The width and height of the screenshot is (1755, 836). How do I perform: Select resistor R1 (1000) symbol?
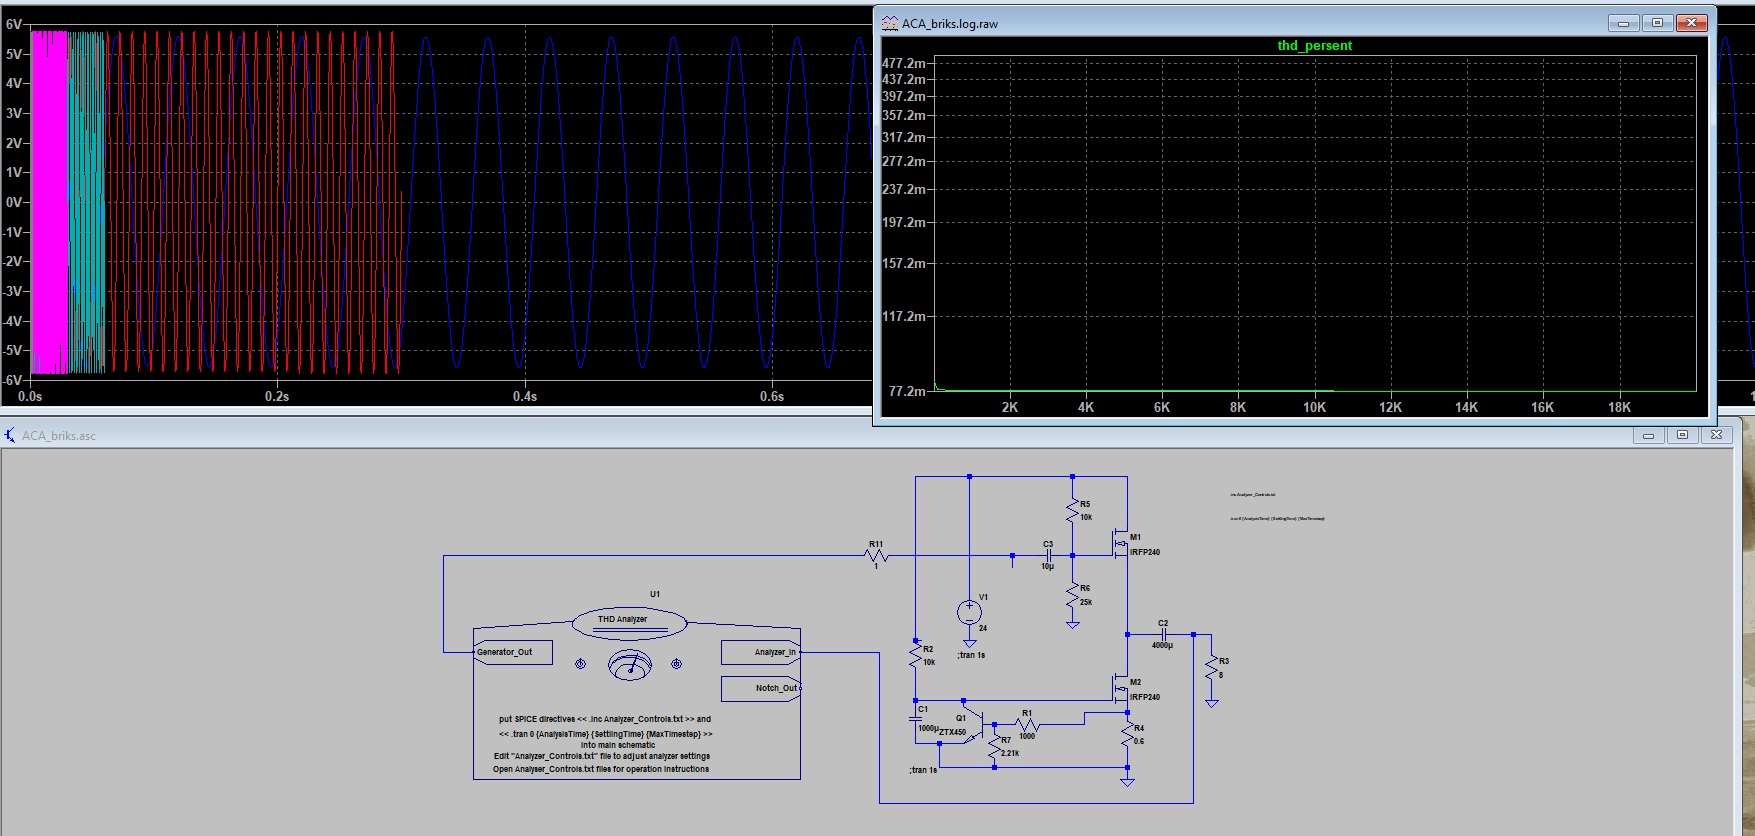coord(1027,725)
